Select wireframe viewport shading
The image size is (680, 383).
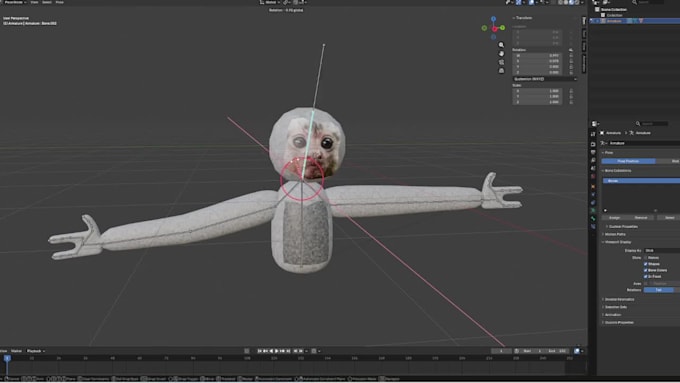point(560,2)
